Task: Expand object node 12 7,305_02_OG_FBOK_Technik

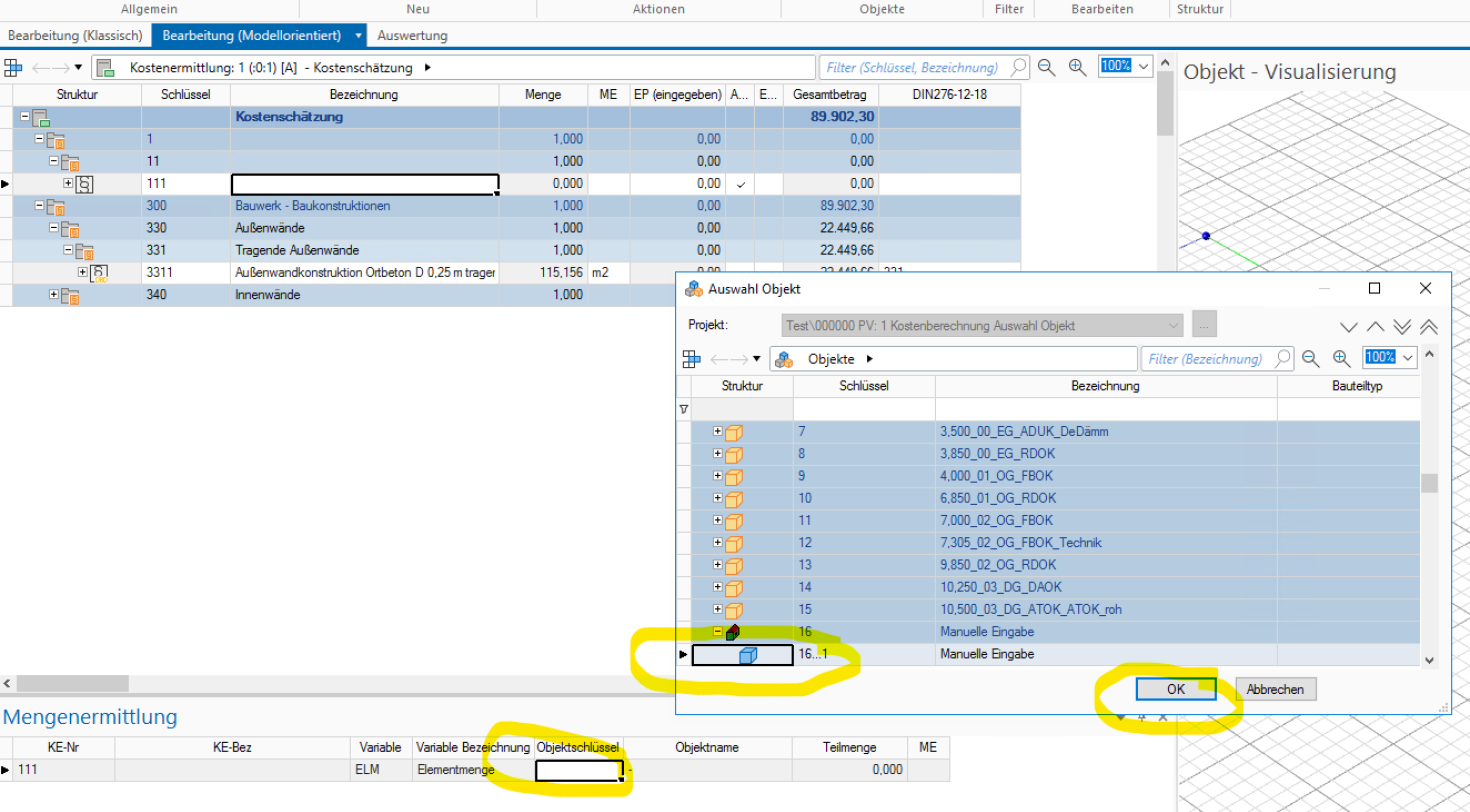Action: 718,543
